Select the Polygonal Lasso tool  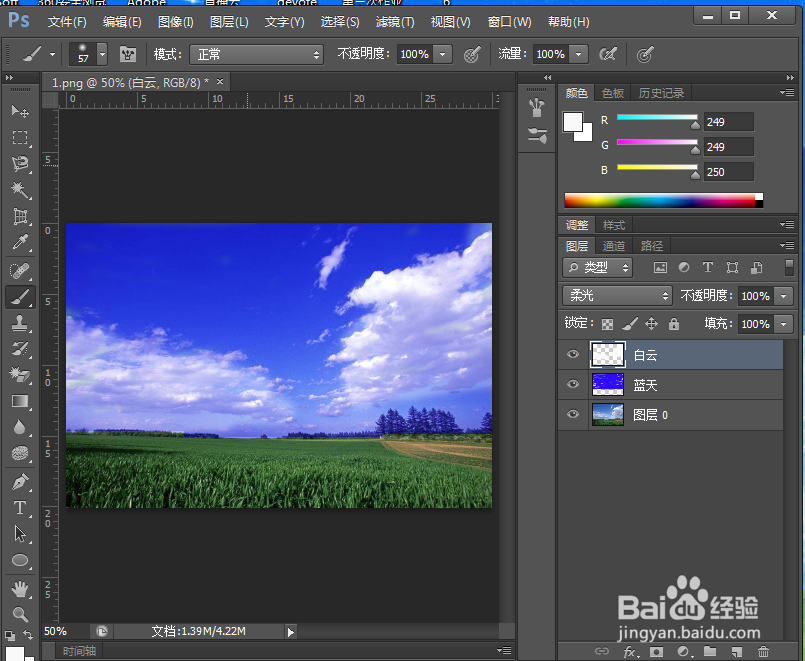(20, 164)
